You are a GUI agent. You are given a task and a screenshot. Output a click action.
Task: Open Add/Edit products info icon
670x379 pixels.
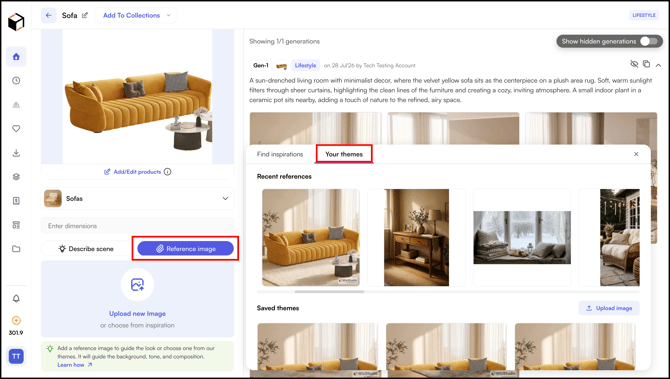click(168, 172)
